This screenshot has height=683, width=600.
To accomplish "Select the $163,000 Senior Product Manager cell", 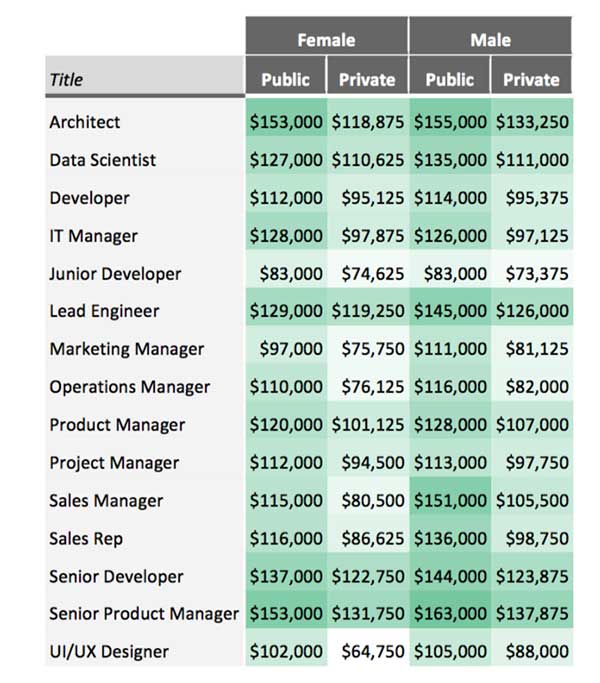I will pyautogui.click(x=450, y=614).
